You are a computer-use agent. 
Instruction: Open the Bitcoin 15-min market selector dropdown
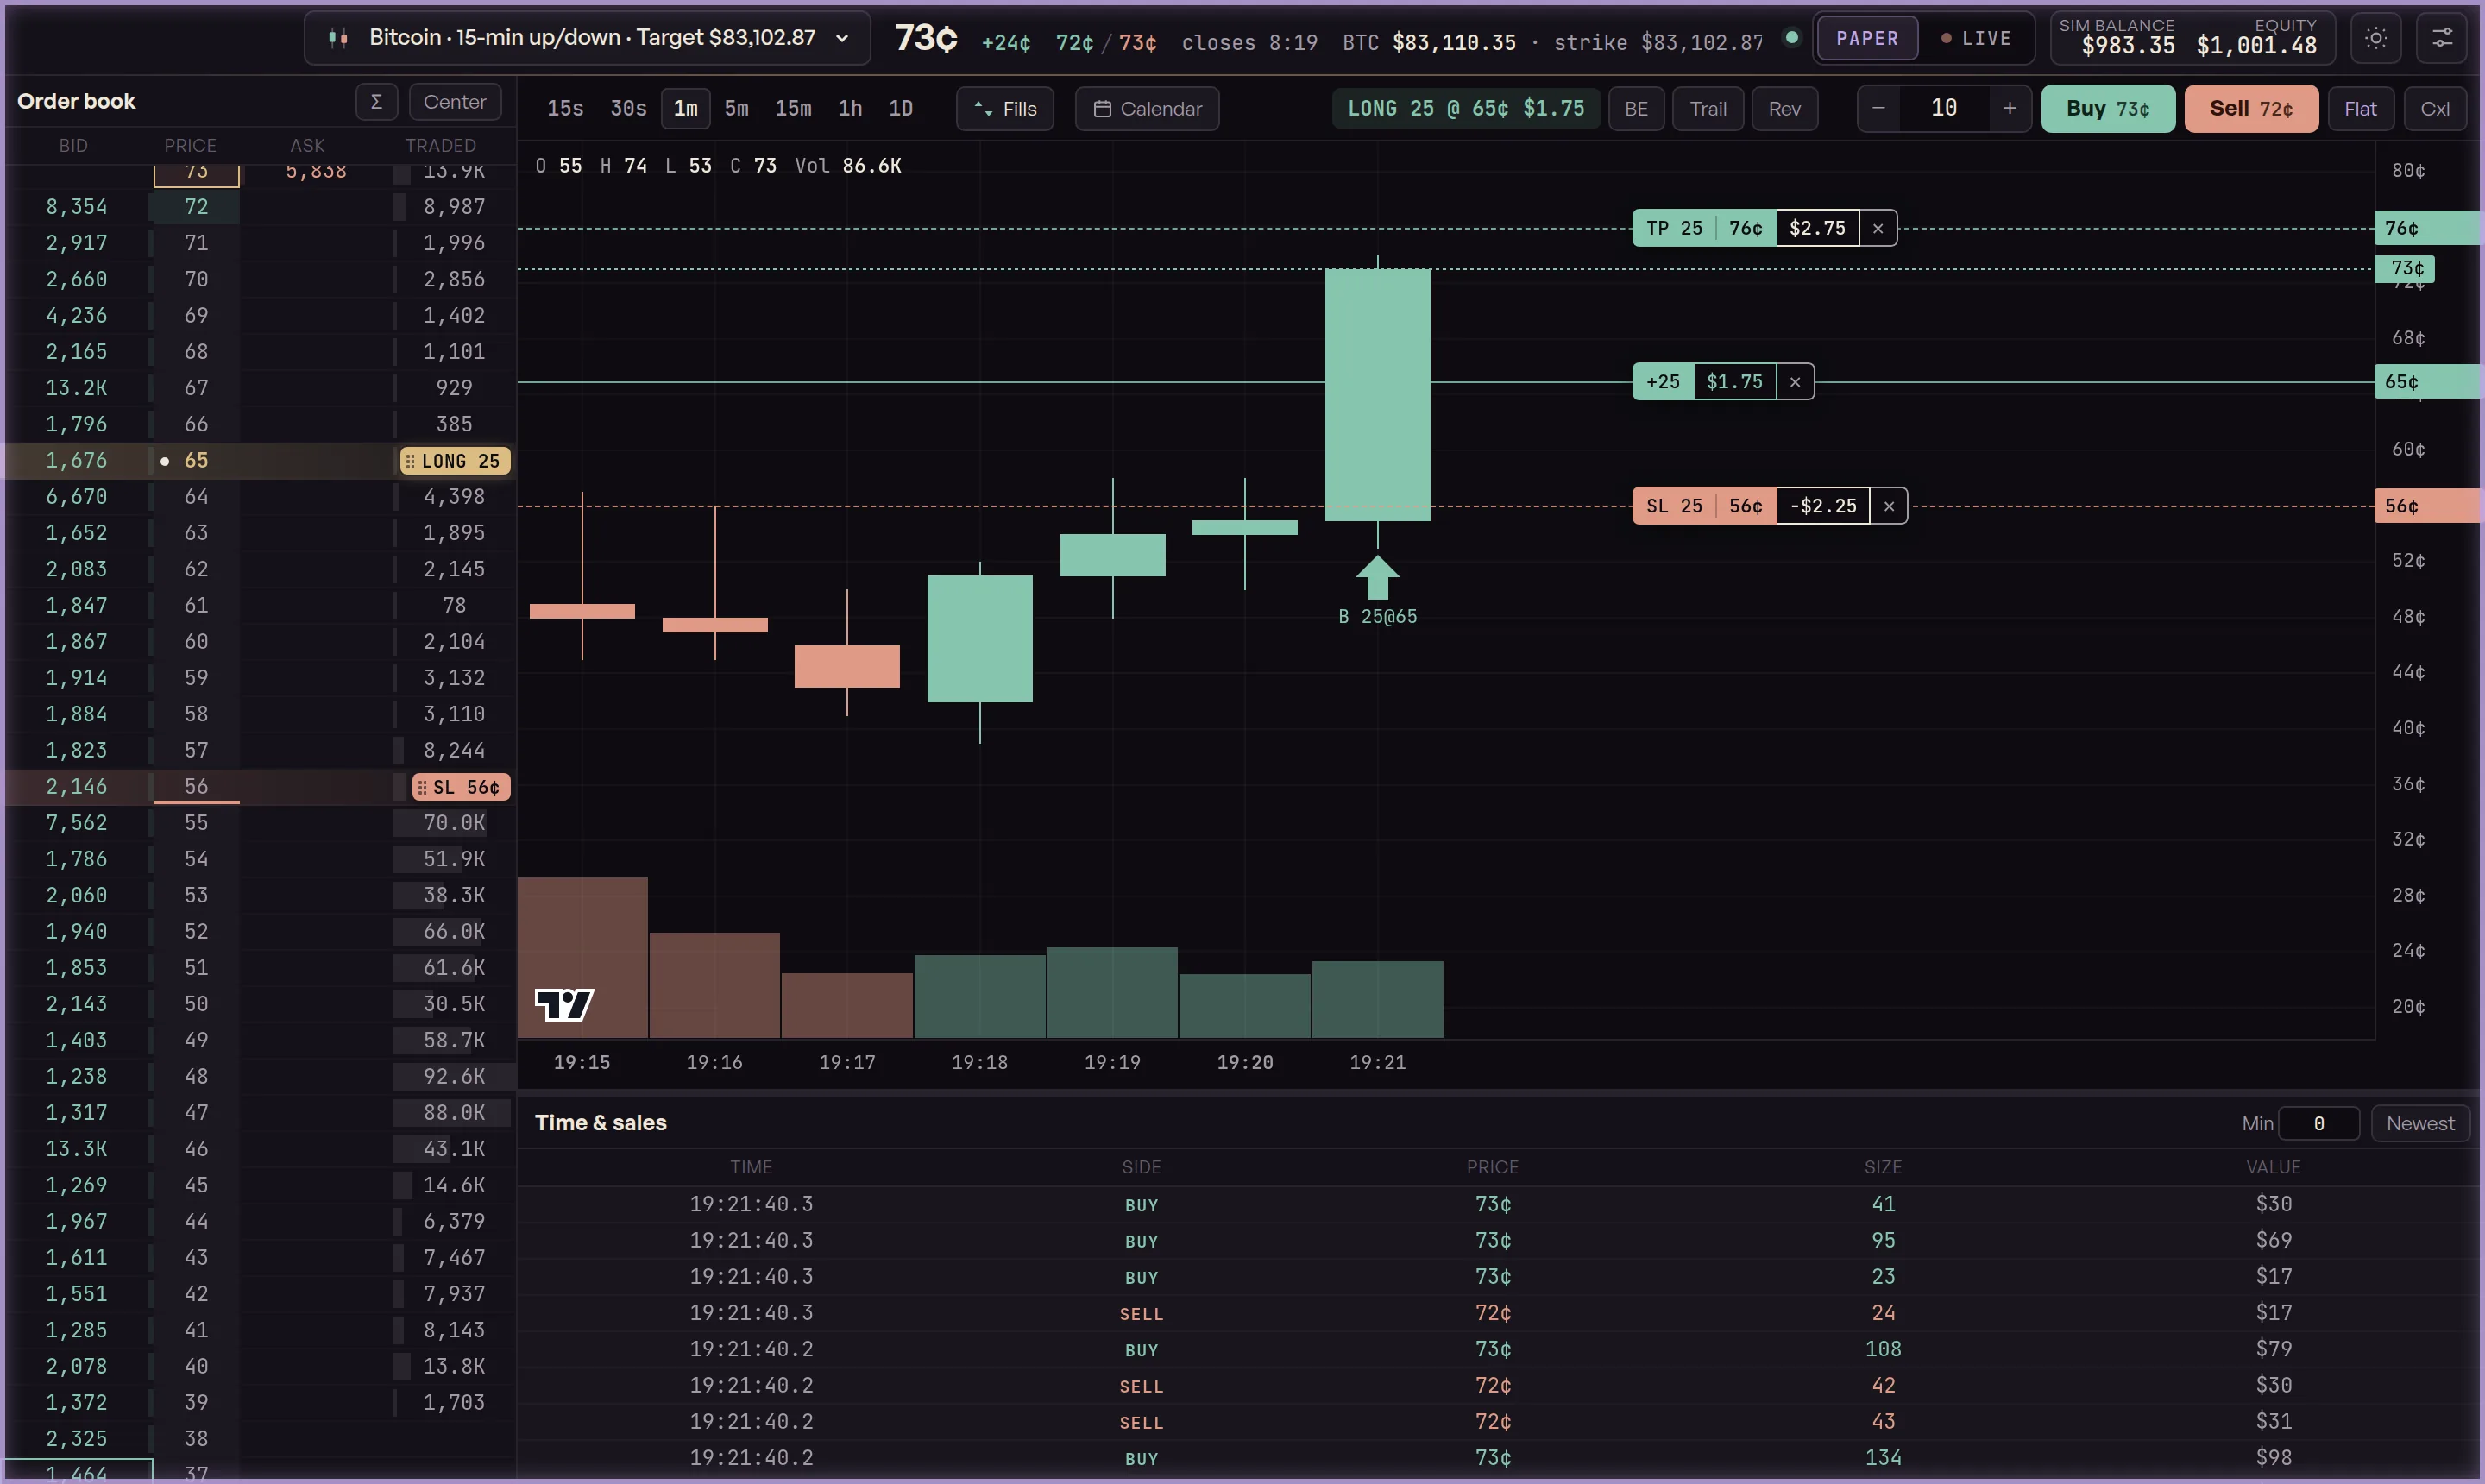587,38
